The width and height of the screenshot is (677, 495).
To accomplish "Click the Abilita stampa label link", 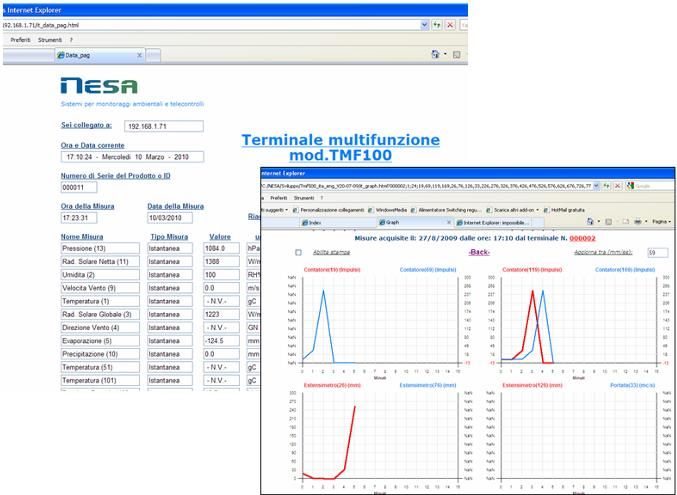I will [332, 252].
